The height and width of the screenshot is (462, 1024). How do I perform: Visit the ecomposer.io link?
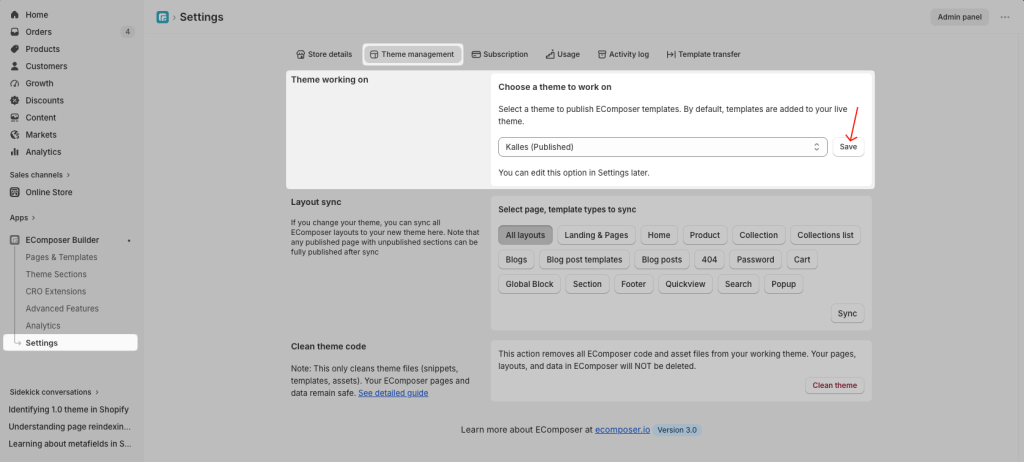tap(622, 430)
